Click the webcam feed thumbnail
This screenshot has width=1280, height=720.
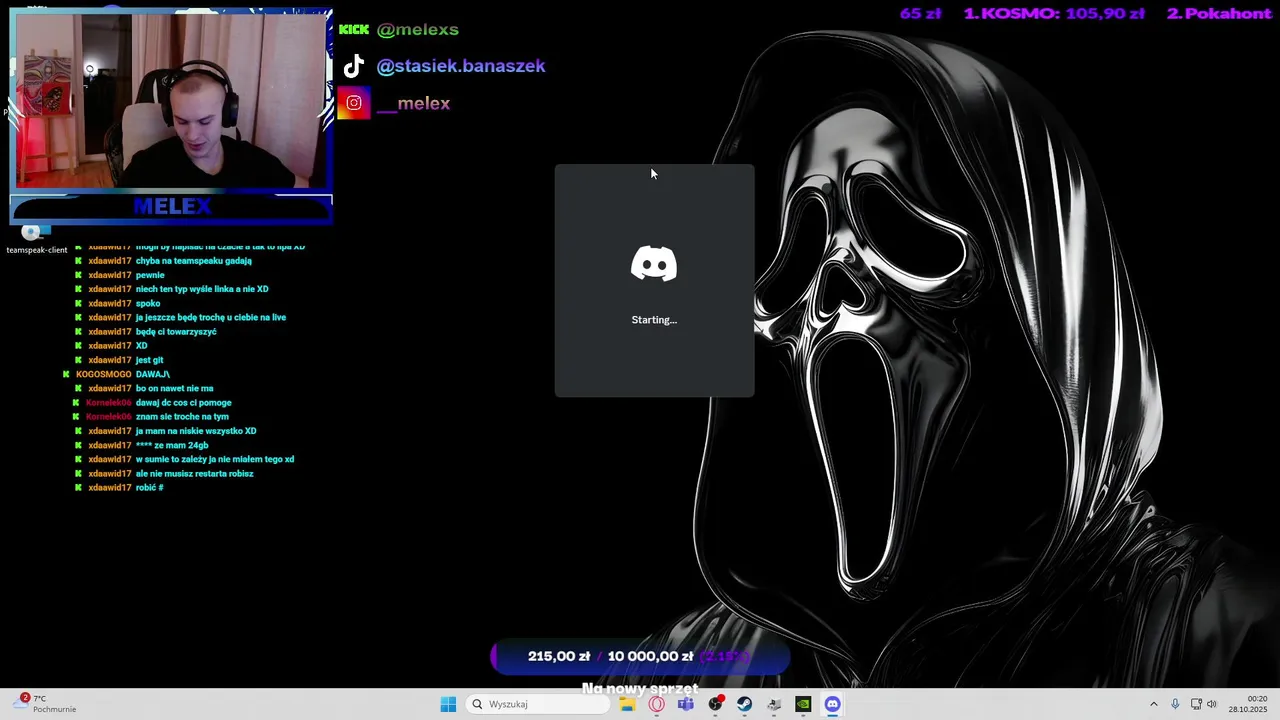point(170,100)
